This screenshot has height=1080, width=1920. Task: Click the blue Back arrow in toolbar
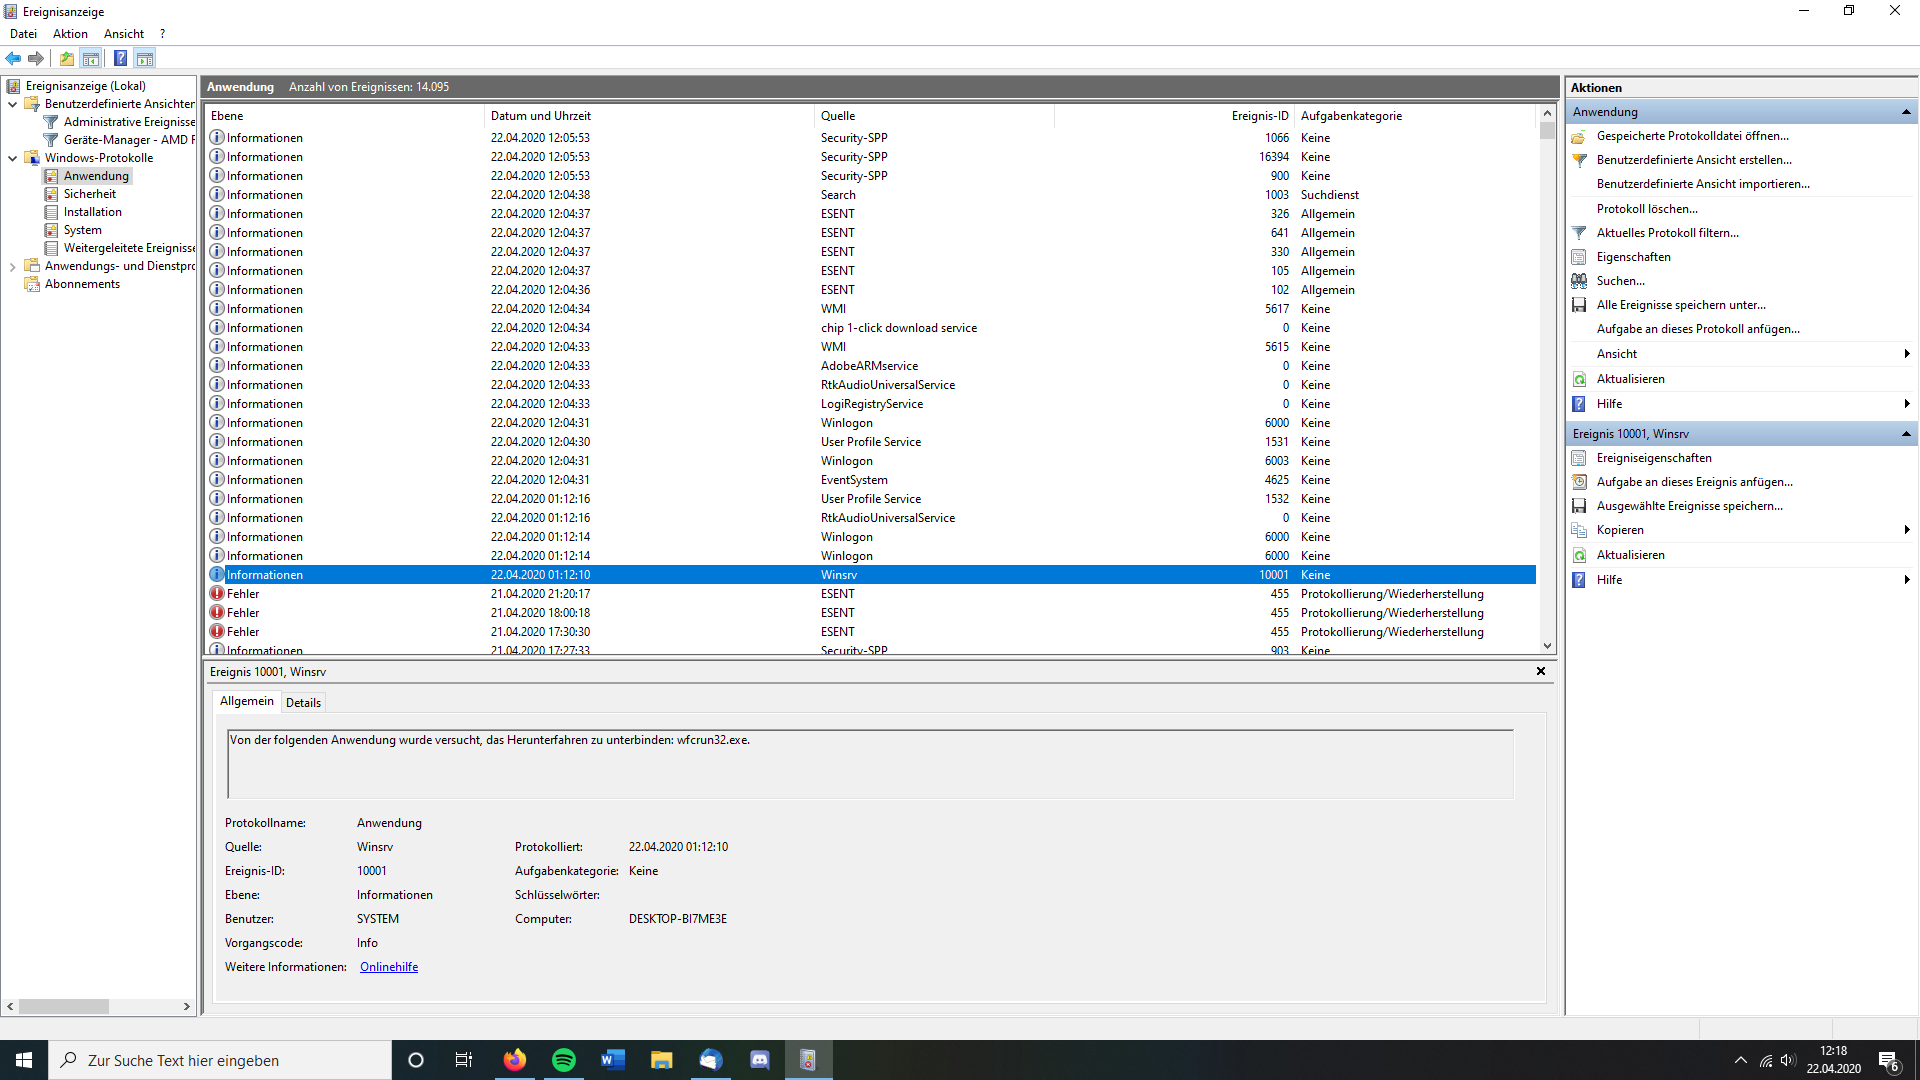[x=13, y=58]
